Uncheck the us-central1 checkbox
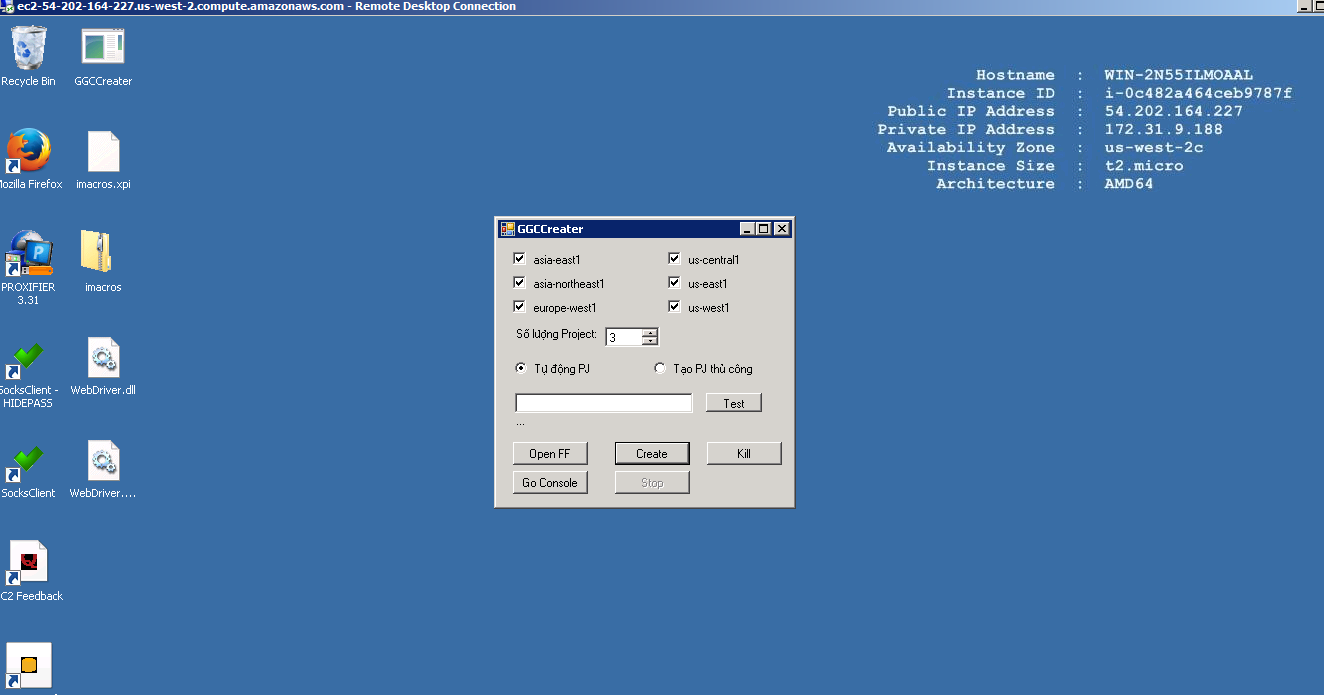This screenshot has width=1324, height=695. (x=674, y=258)
